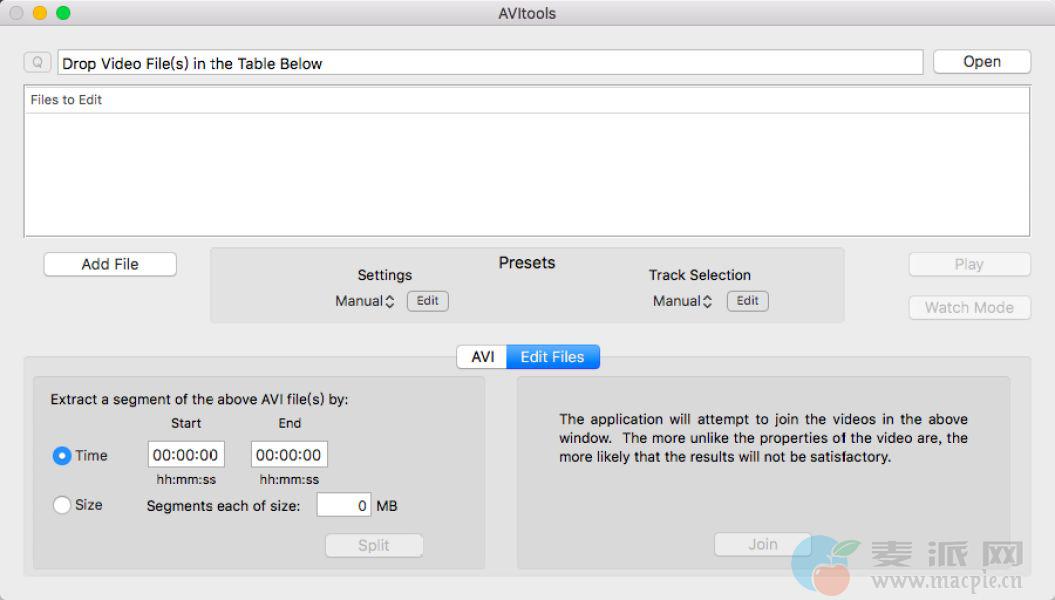Click Edit button under Track Selection

[x=747, y=301]
